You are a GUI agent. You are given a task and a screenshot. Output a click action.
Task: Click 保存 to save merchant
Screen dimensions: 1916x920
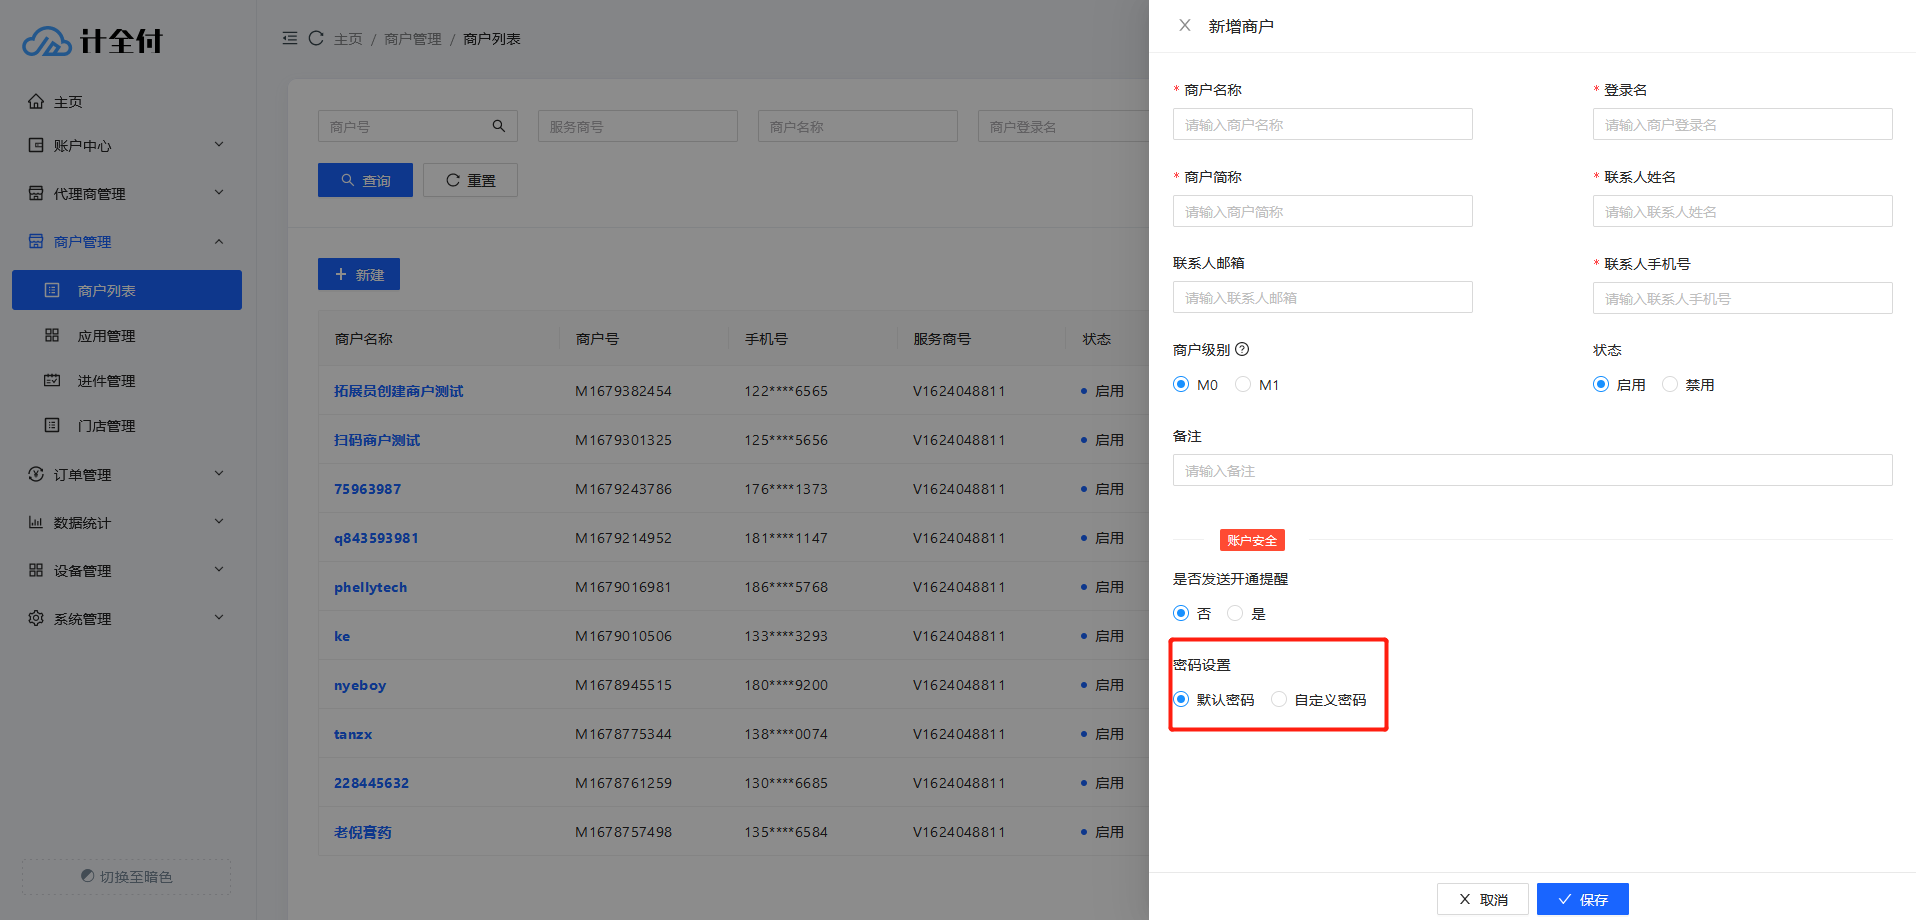point(1583,899)
